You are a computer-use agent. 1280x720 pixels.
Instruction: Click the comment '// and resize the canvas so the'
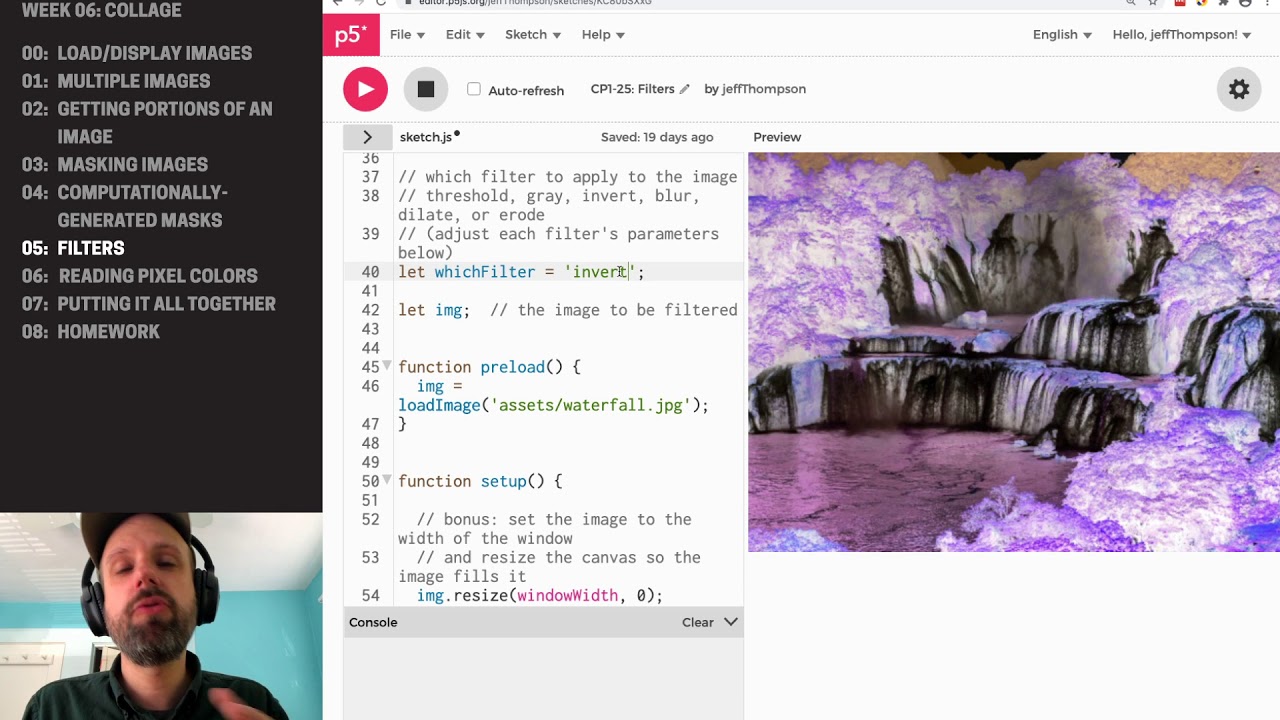[558, 557]
